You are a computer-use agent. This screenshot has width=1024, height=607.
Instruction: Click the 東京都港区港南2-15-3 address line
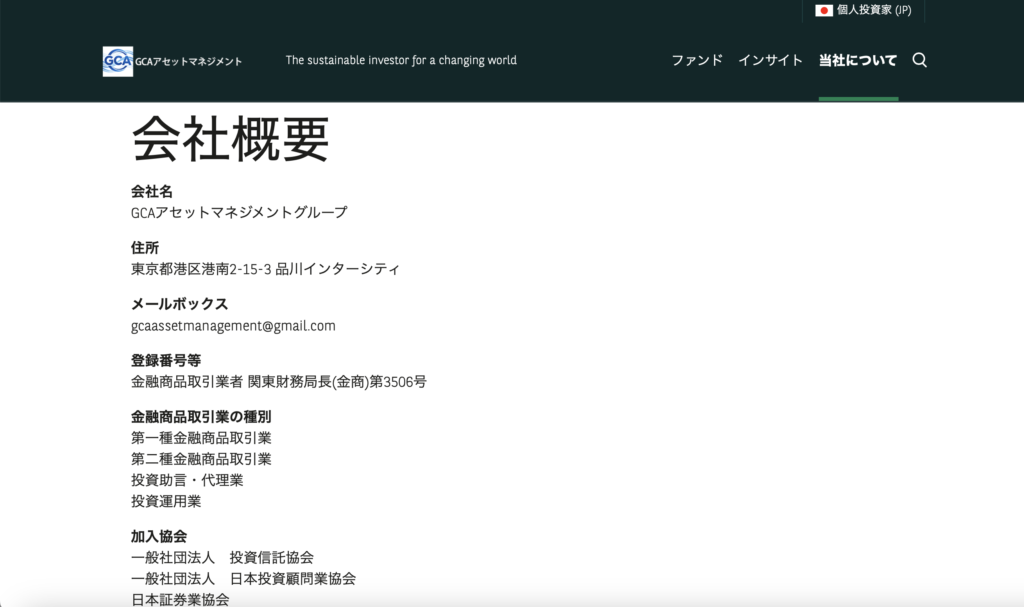coord(265,269)
